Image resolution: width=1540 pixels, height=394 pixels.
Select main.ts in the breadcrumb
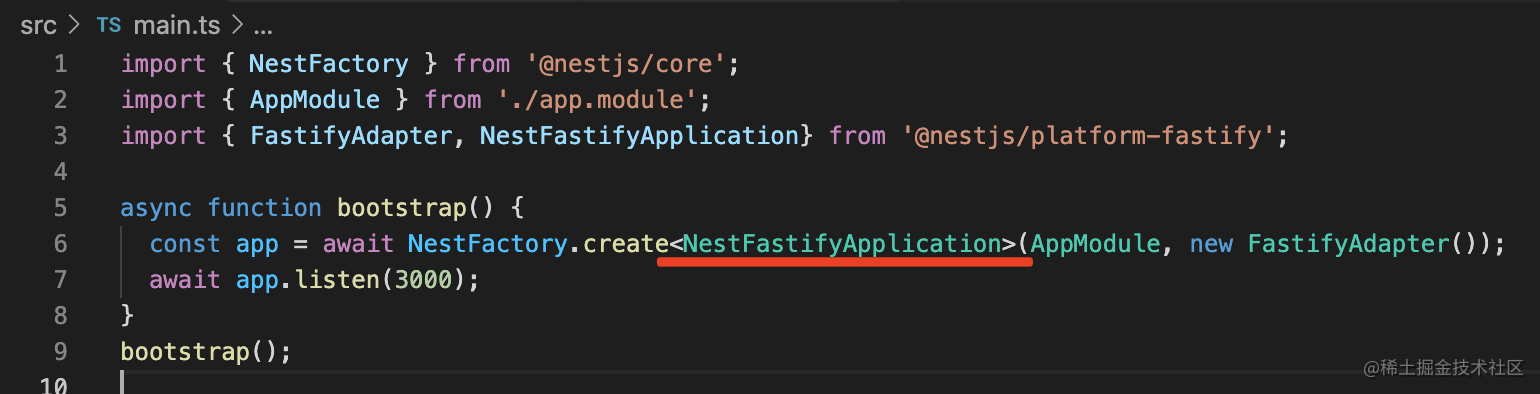176,26
